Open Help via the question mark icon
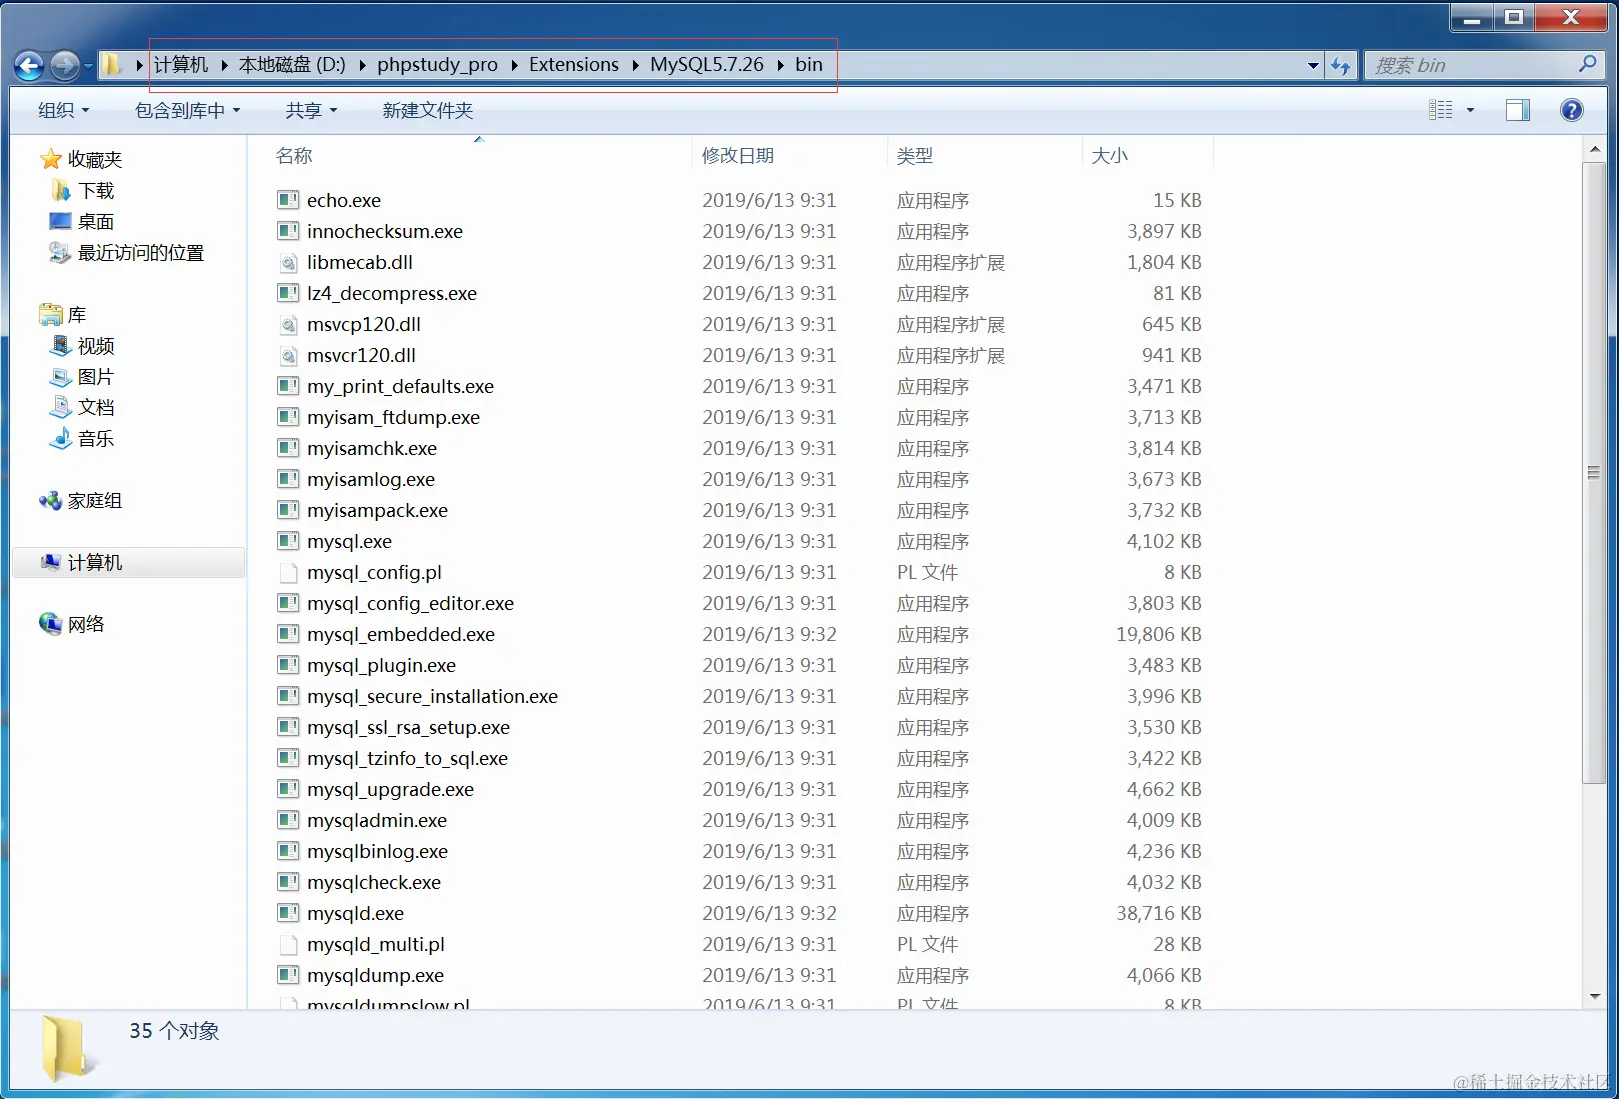The image size is (1619, 1099). point(1571,110)
